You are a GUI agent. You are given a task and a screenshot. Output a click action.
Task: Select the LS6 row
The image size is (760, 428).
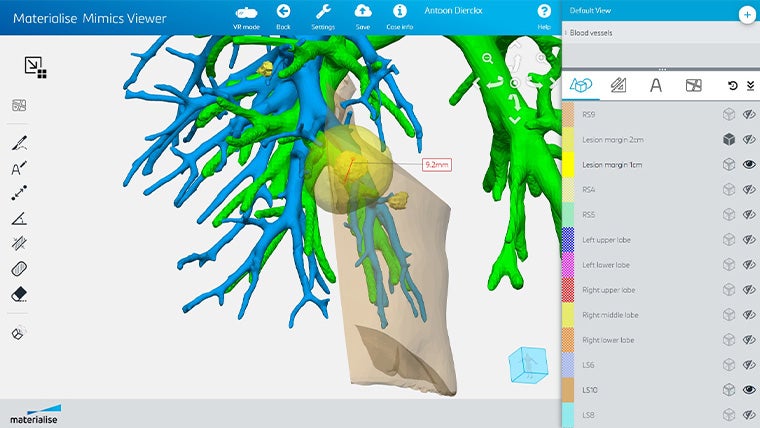[x=661, y=365]
